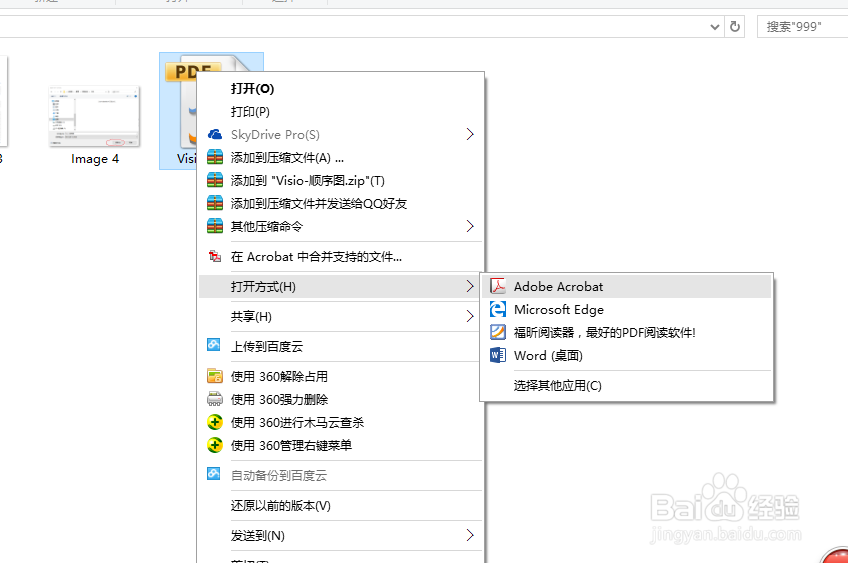Choose 打开(O) from the context menu
This screenshot has height=563, width=848.
point(341,89)
